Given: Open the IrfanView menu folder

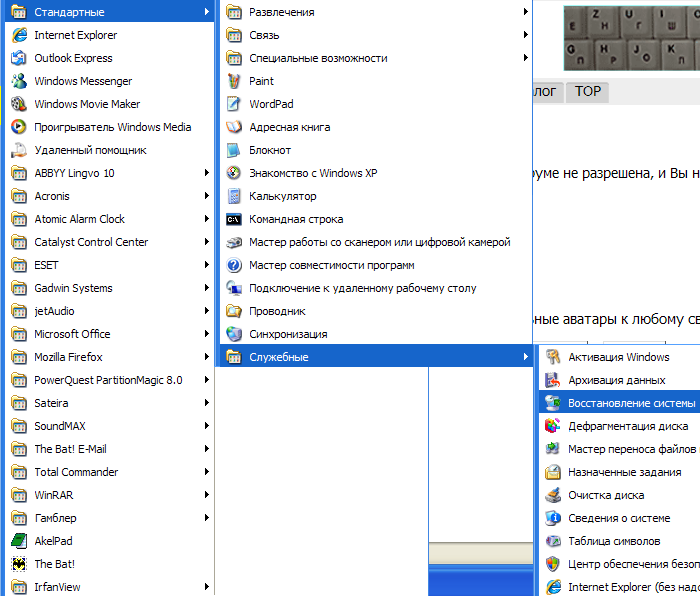Looking at the screenshot, I should coord(109,587).
